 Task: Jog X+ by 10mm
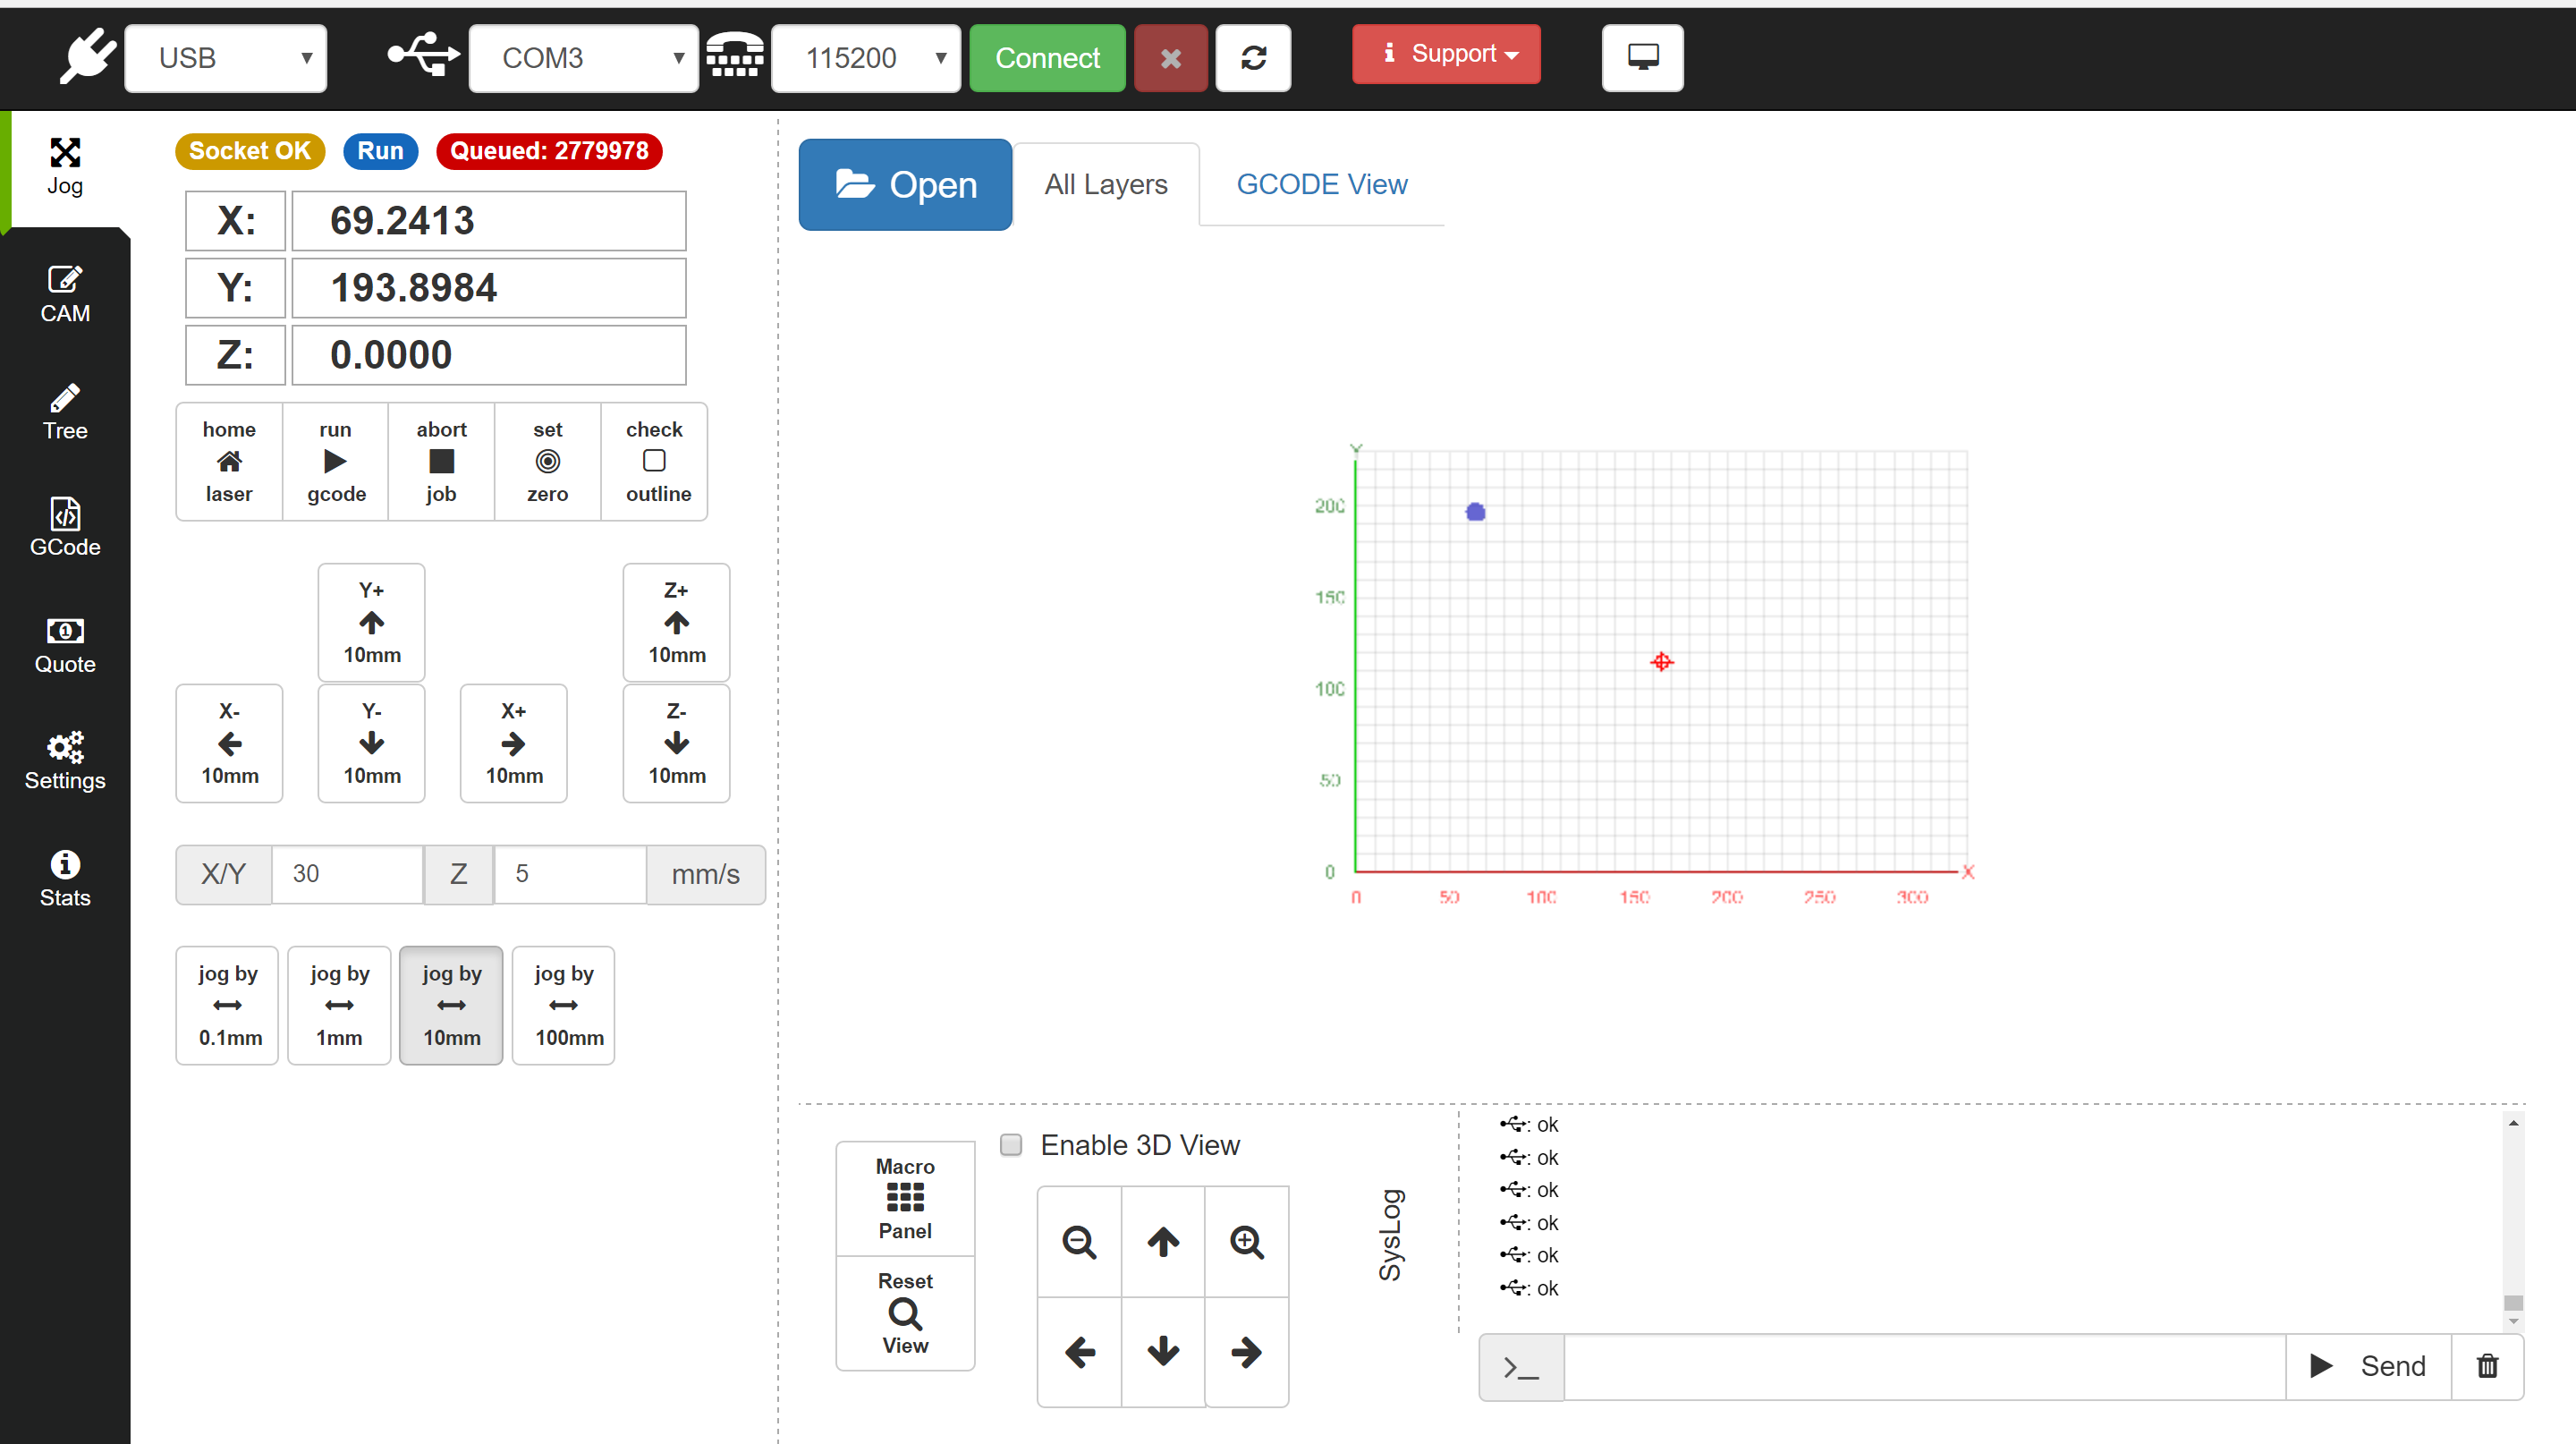point(514,743)
